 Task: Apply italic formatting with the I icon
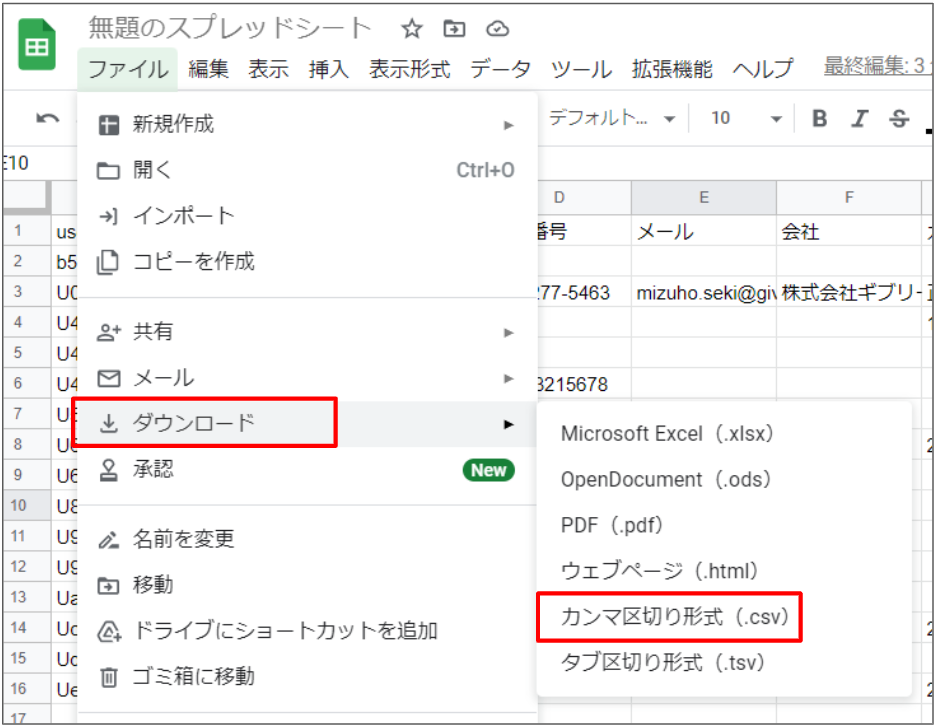859,119
